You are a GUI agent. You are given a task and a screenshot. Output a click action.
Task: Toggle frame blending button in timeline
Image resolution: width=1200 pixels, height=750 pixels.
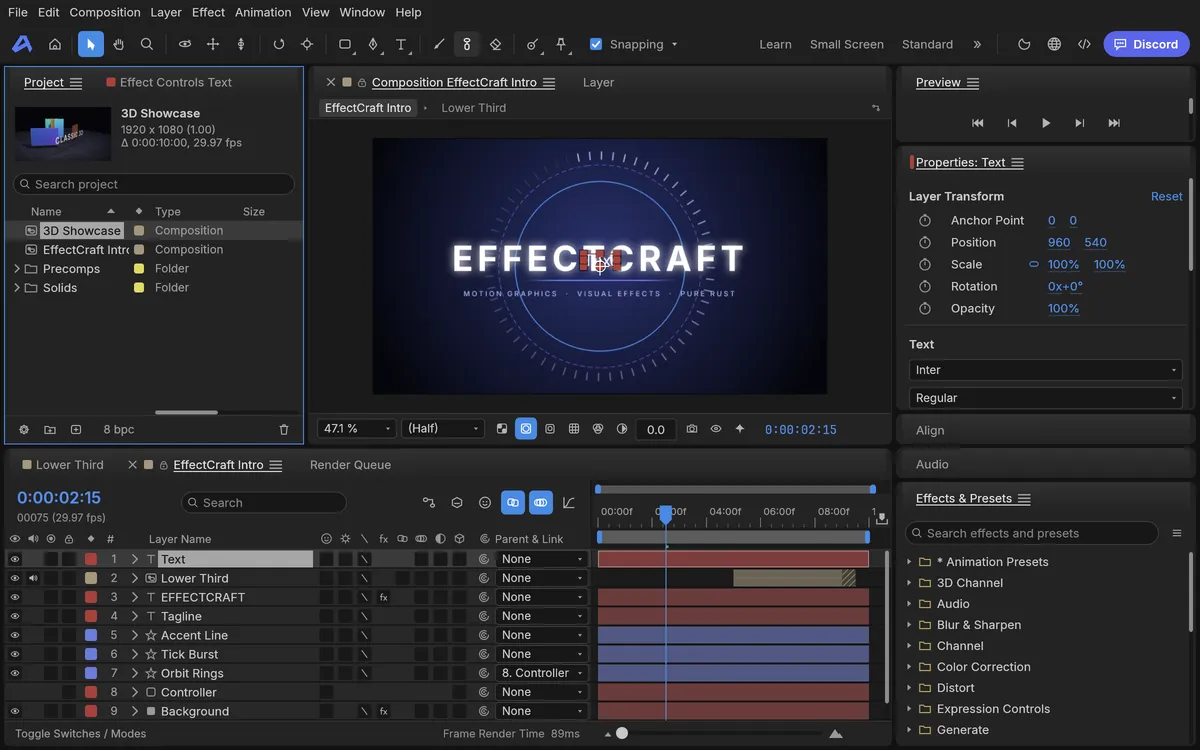coord(513,503)
